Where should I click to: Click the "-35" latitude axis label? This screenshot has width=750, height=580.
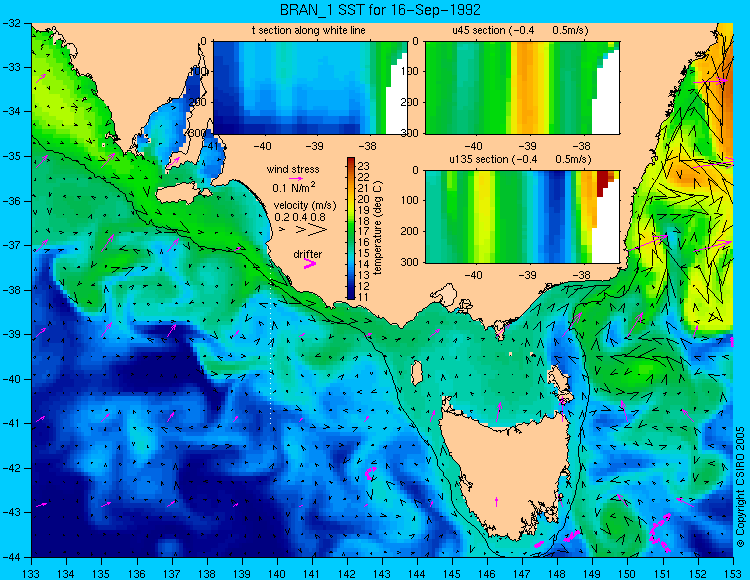(x=11, y=156)
